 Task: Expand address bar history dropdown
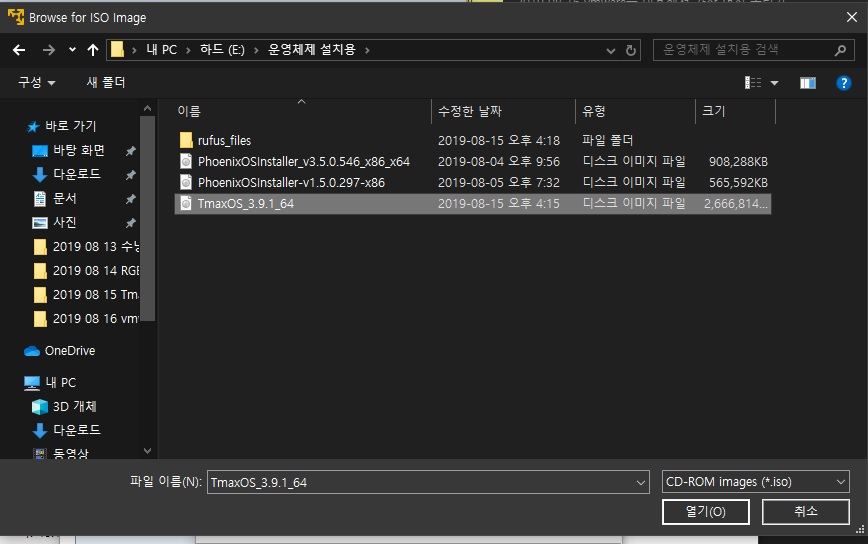(611, 51)
